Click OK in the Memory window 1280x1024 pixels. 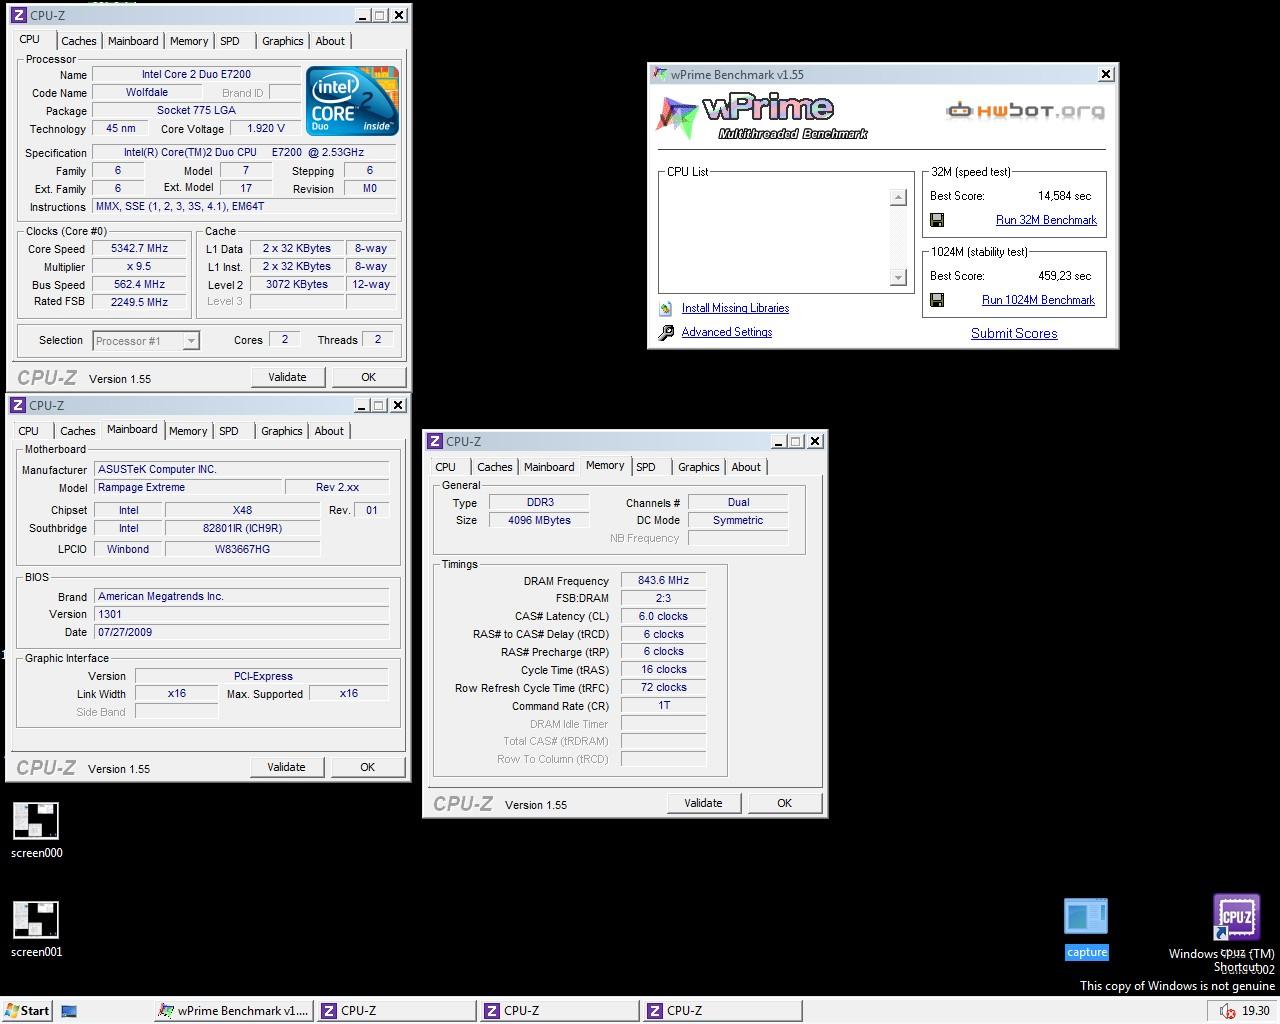coord(784,803)
